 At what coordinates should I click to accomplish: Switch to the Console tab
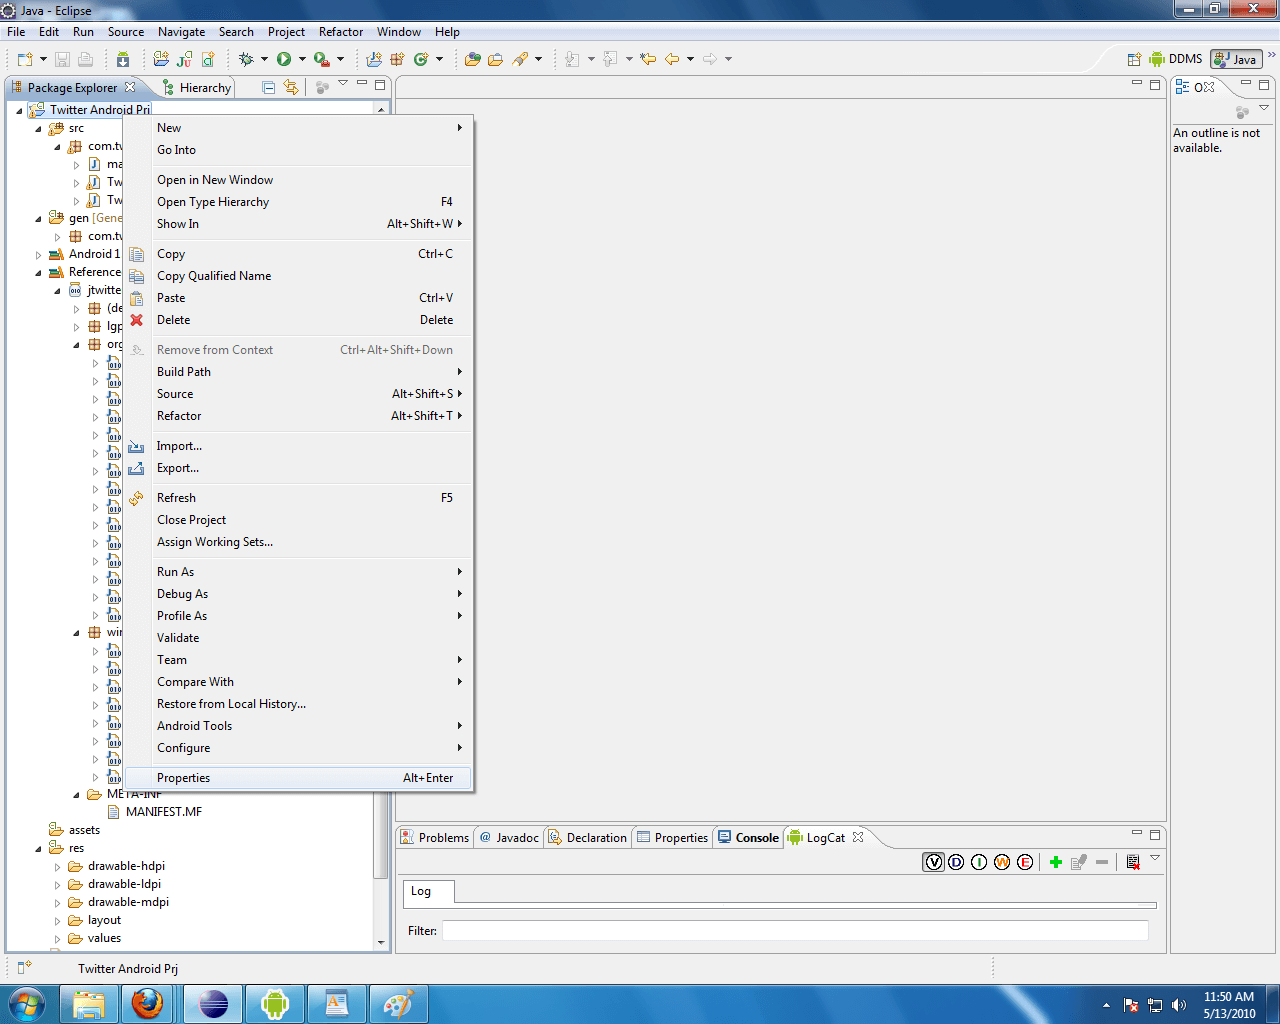[x=748, y=838]
